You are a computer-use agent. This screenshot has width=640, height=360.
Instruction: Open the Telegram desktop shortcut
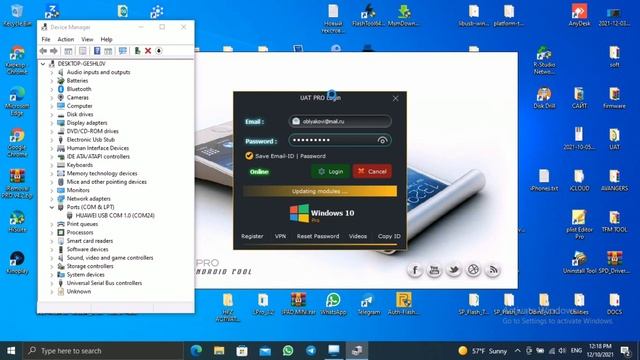point(369,304)
